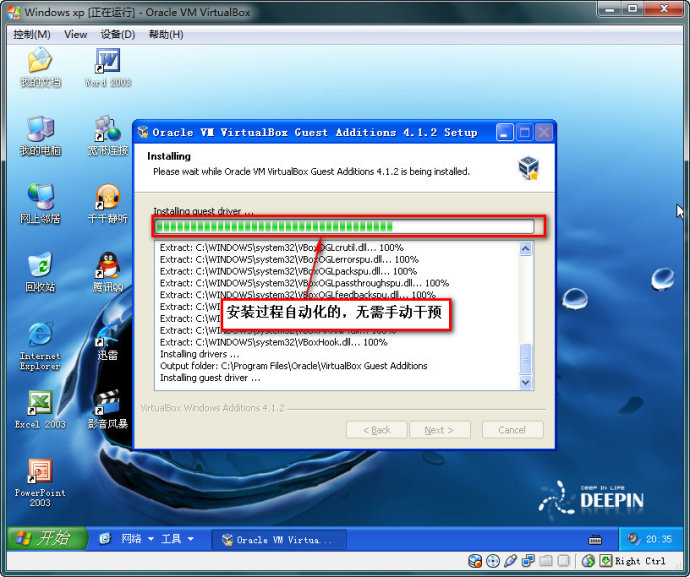Screen dimensions: 690x577
Task: Click the VirtualBox optical disk status icon
Action: pos(493,561)
